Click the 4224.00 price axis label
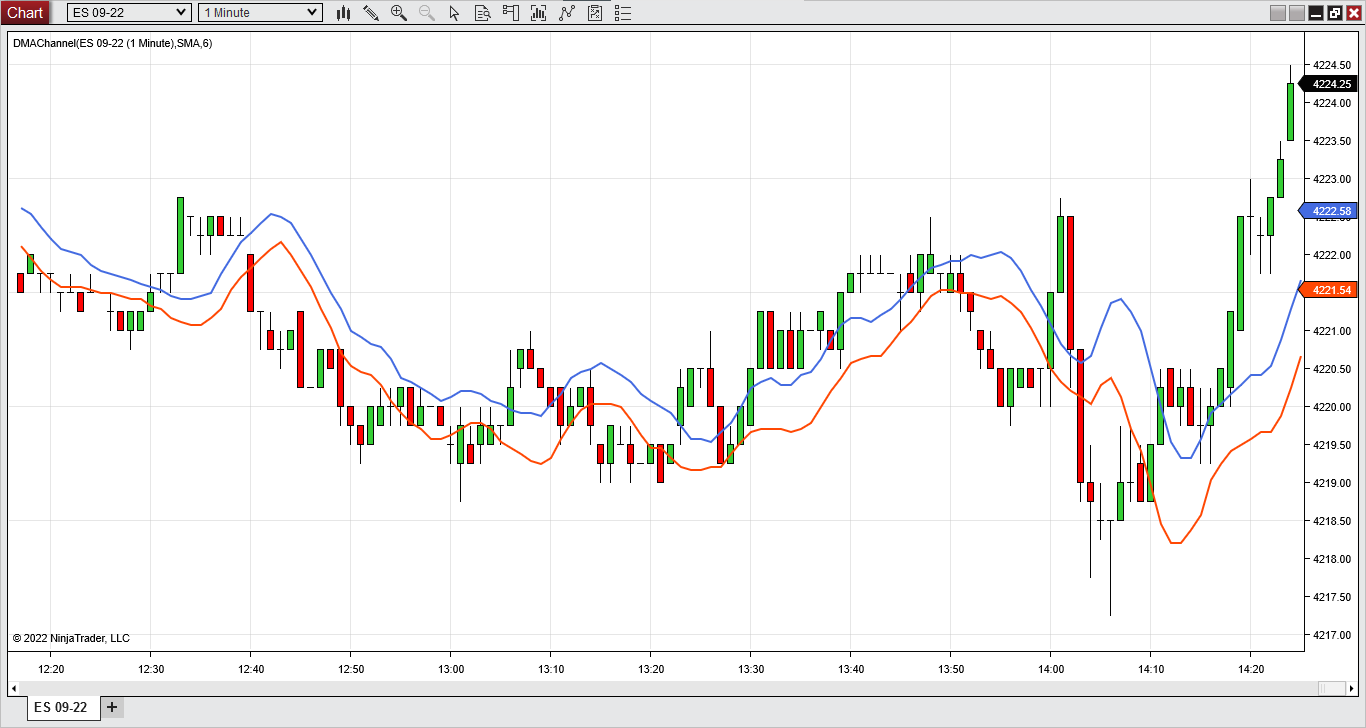The width and height of the screenshot is (1366, 728). pos(1331,103)
